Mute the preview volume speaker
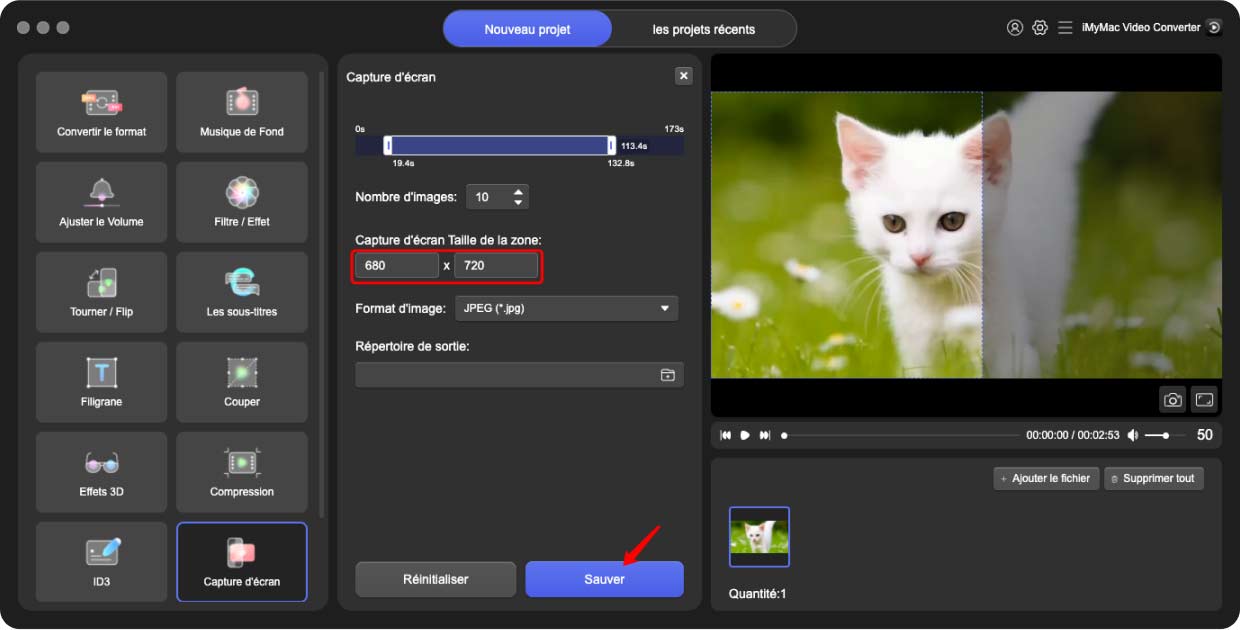The height and width of the screenshot is (630, 1240). click(1133, 436)
